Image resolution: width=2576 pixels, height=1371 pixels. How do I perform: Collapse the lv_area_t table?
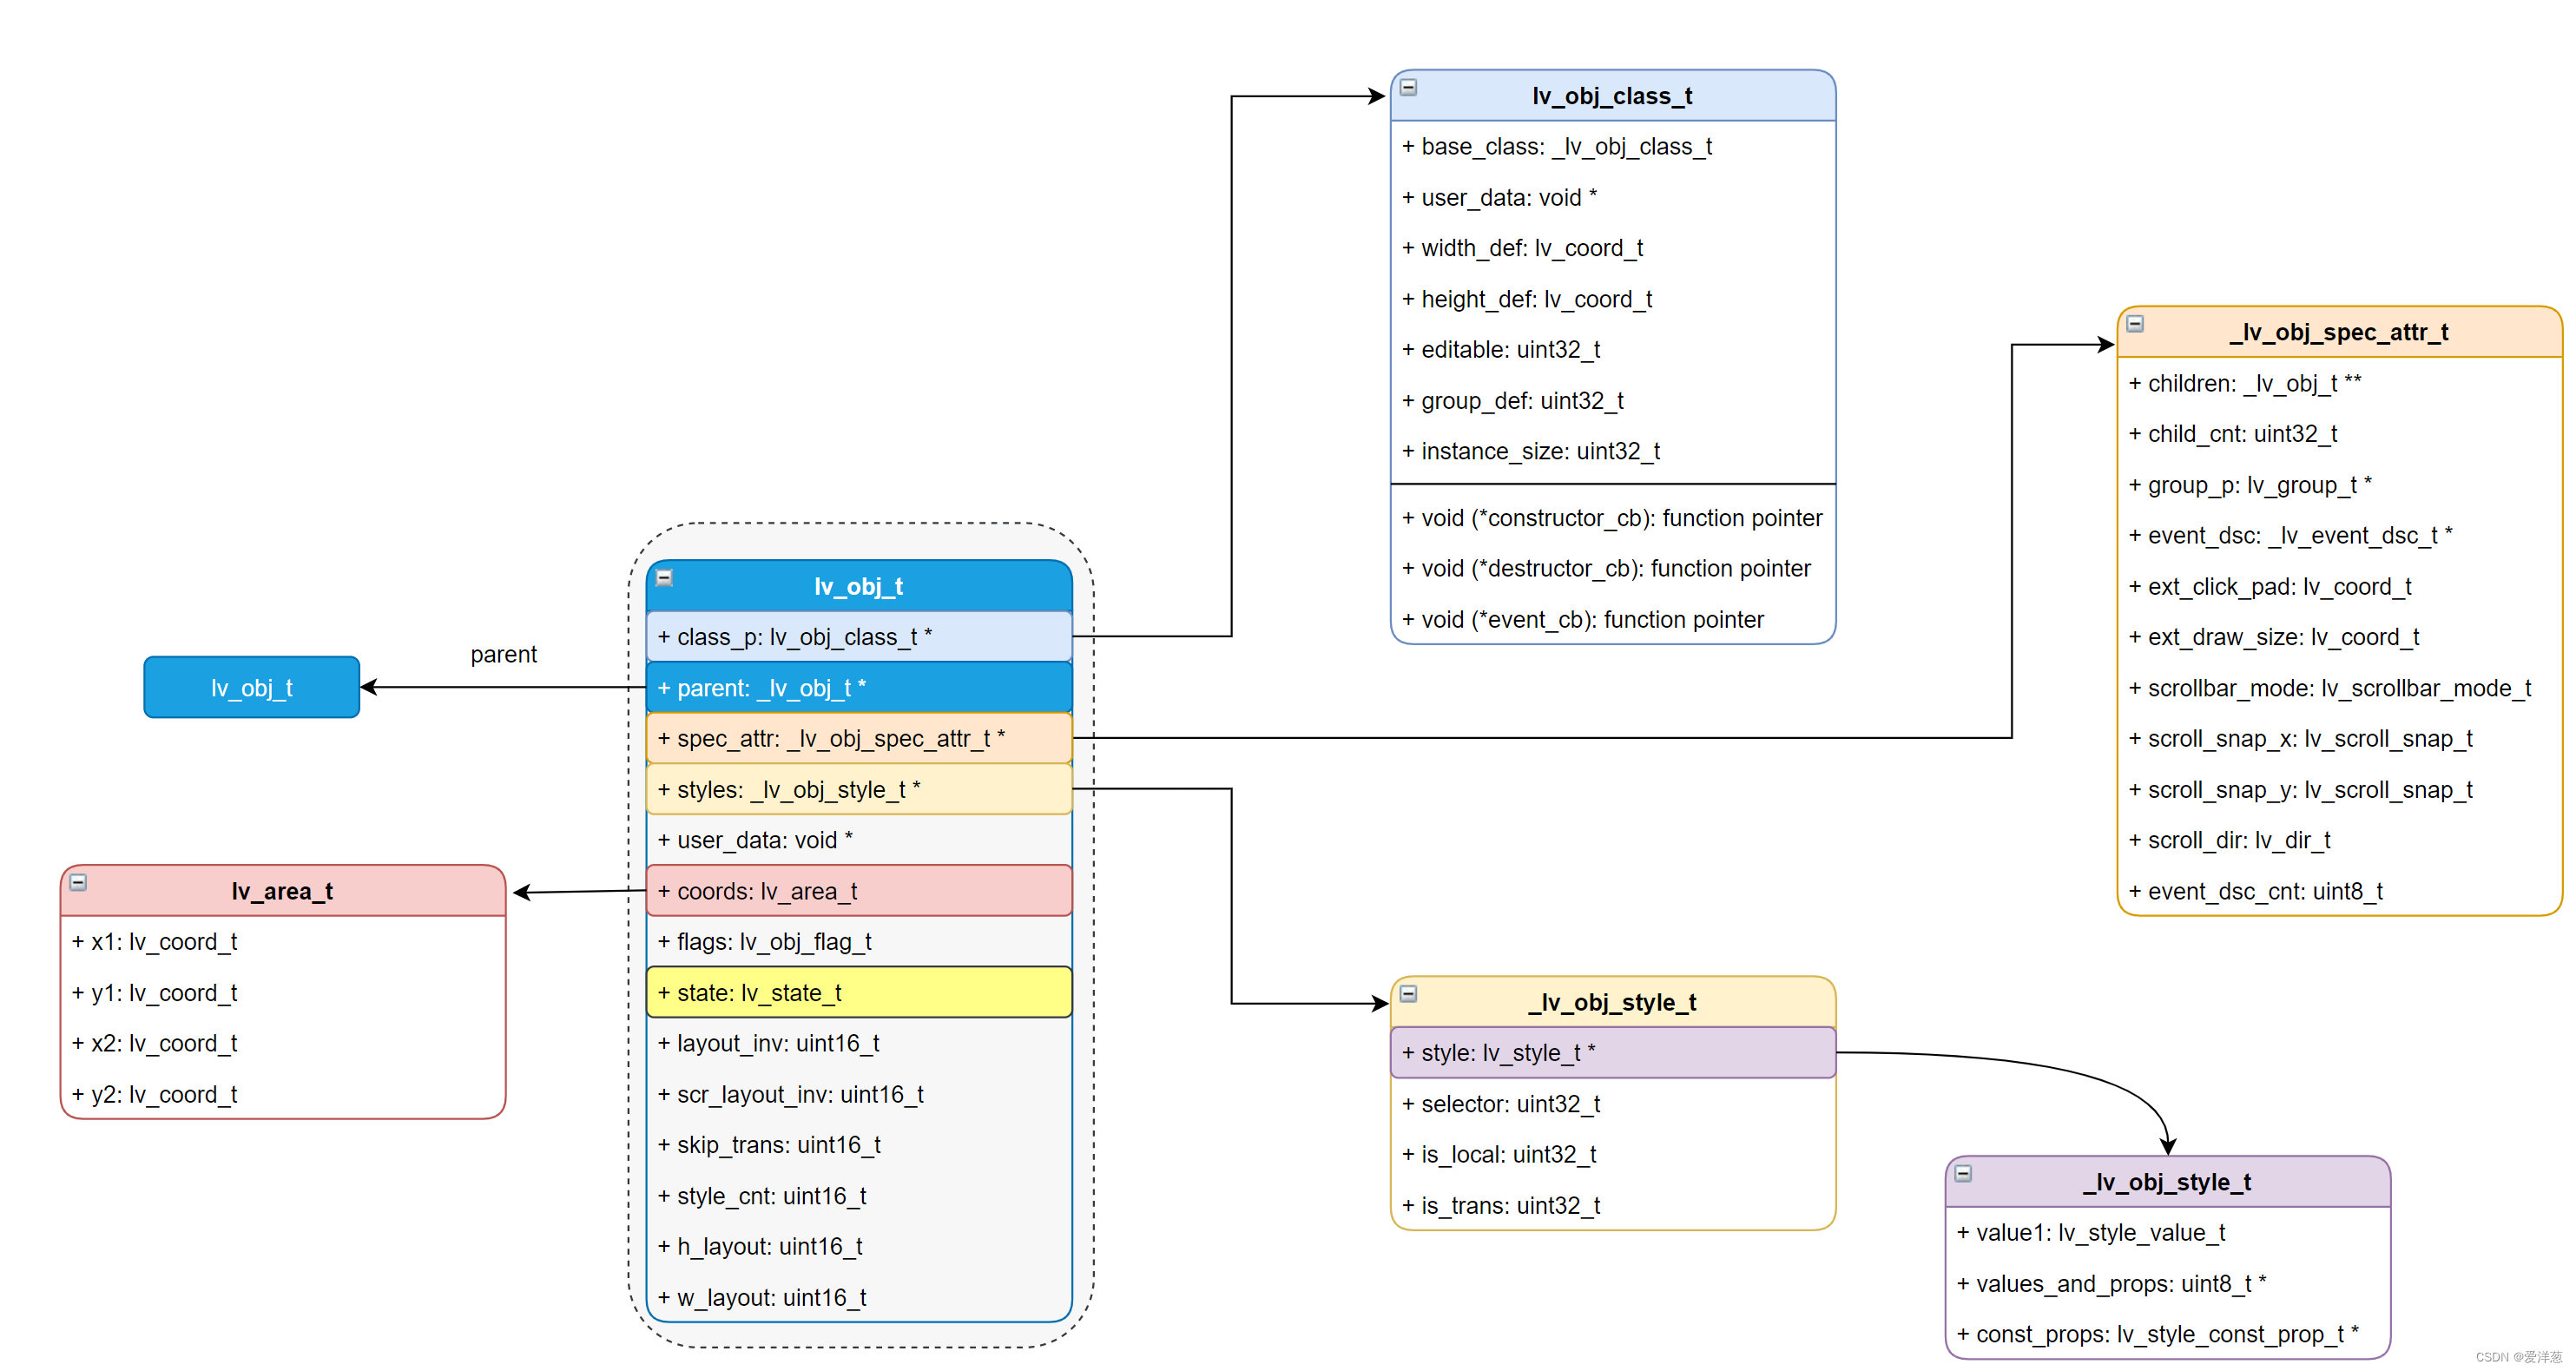[78, 883]
